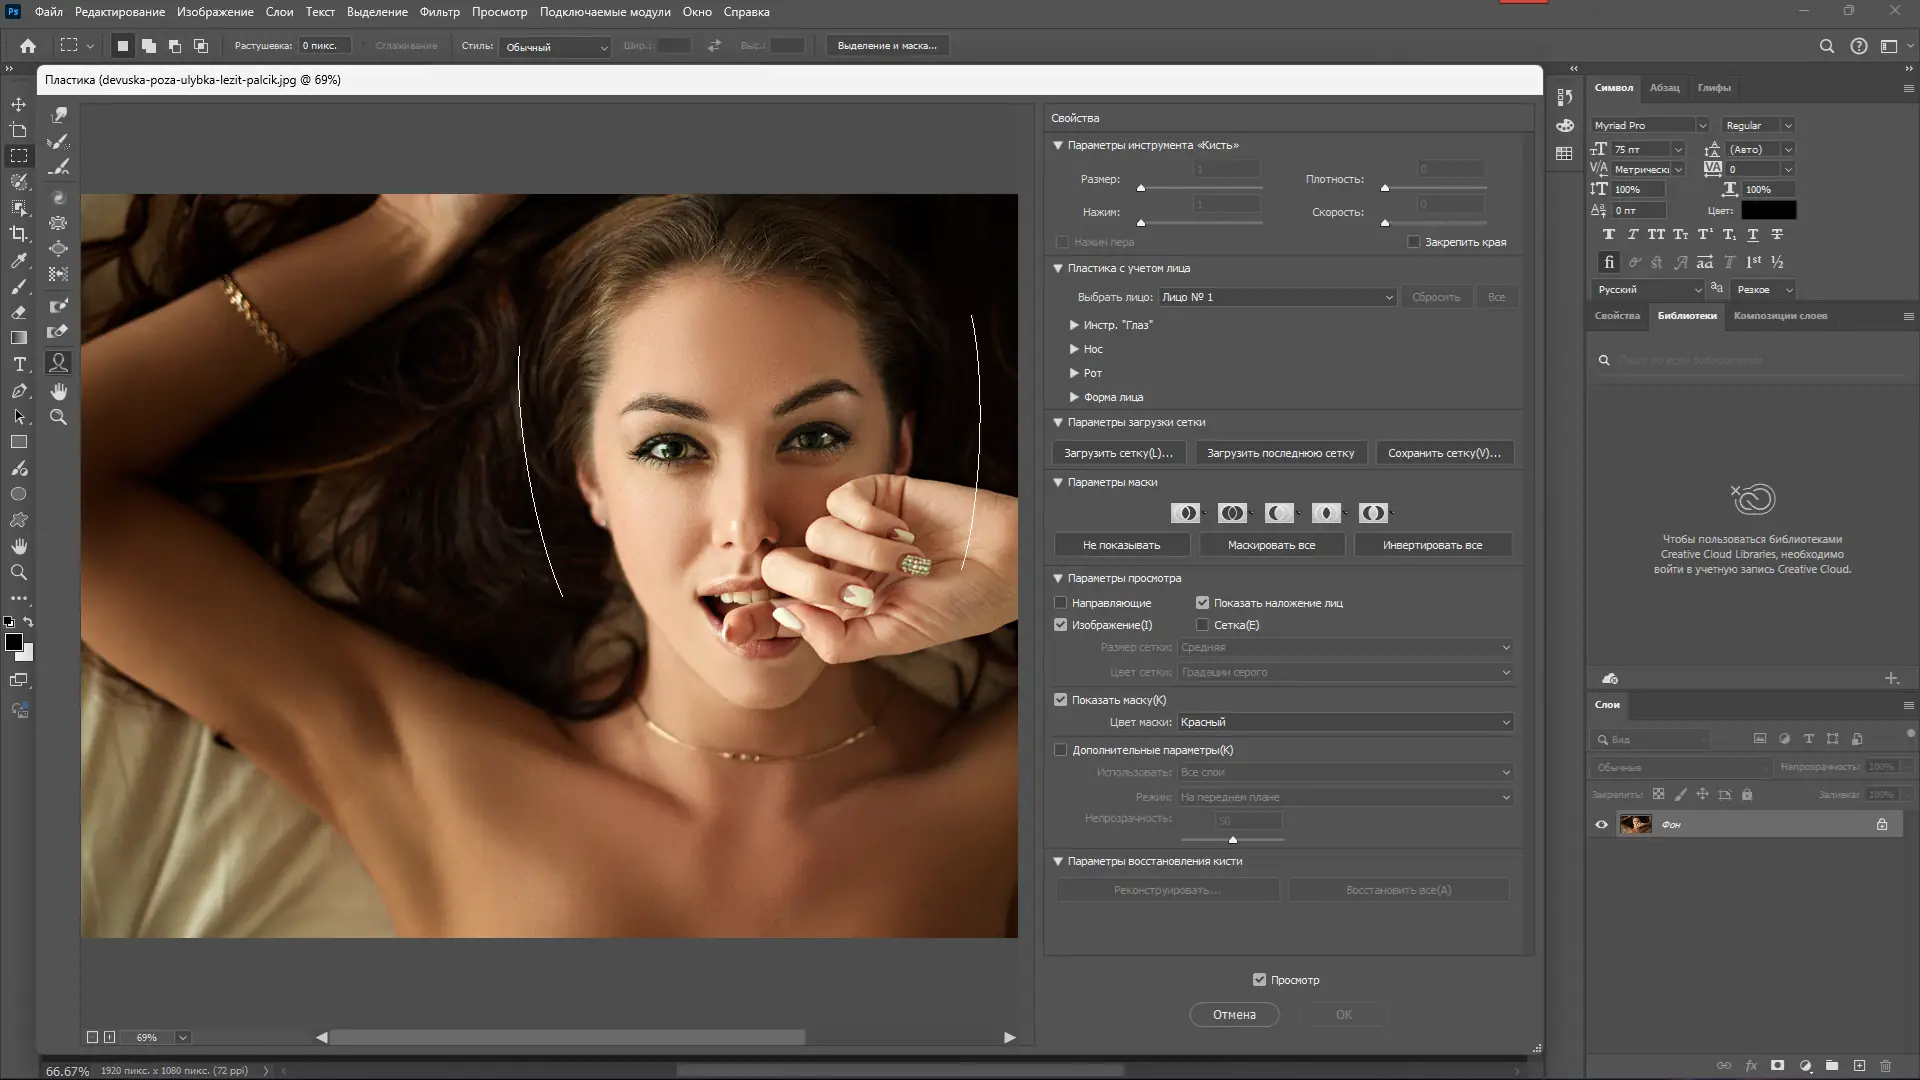Select the Forward Warp tool
Image resolution: width=1920 pixels, height=1080 pixels.
click(x=59, y=115)
